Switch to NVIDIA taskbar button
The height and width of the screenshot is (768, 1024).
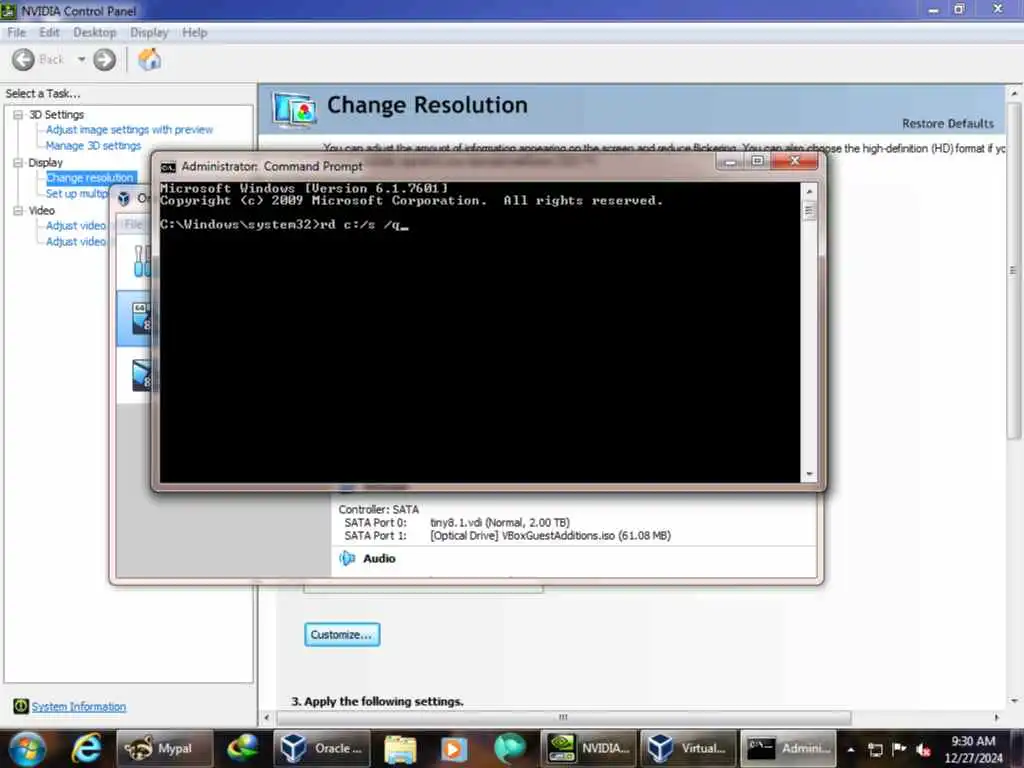click(x=588, y=748)
